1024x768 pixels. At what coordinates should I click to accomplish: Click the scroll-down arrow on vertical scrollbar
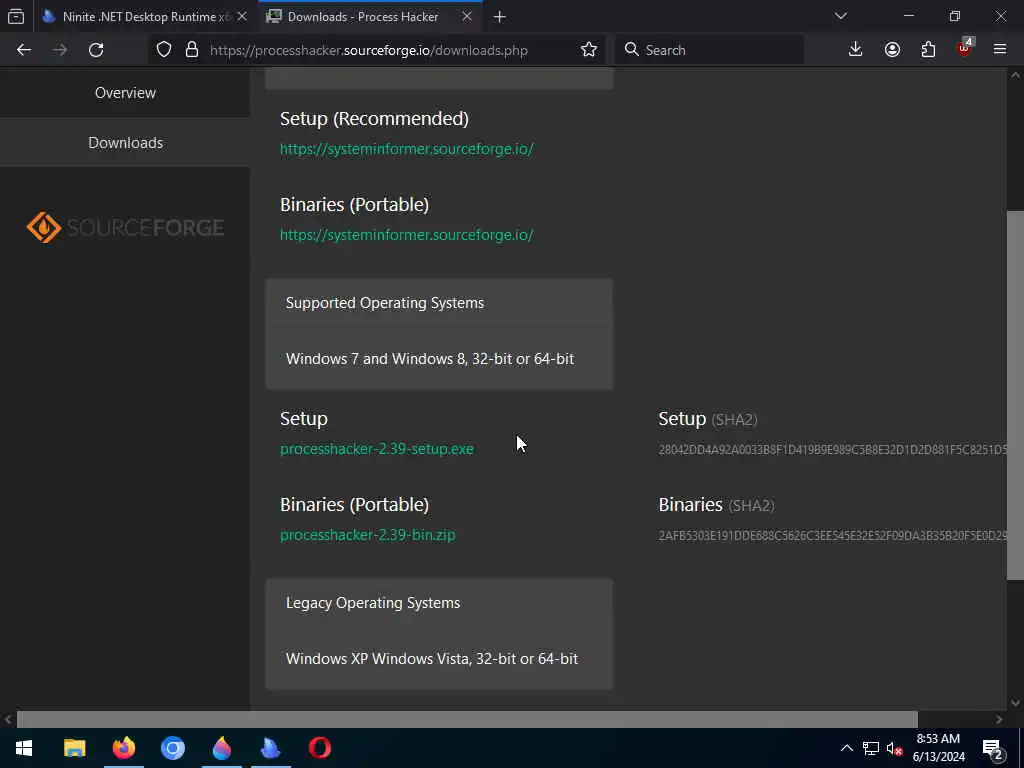click(1015, 703)
